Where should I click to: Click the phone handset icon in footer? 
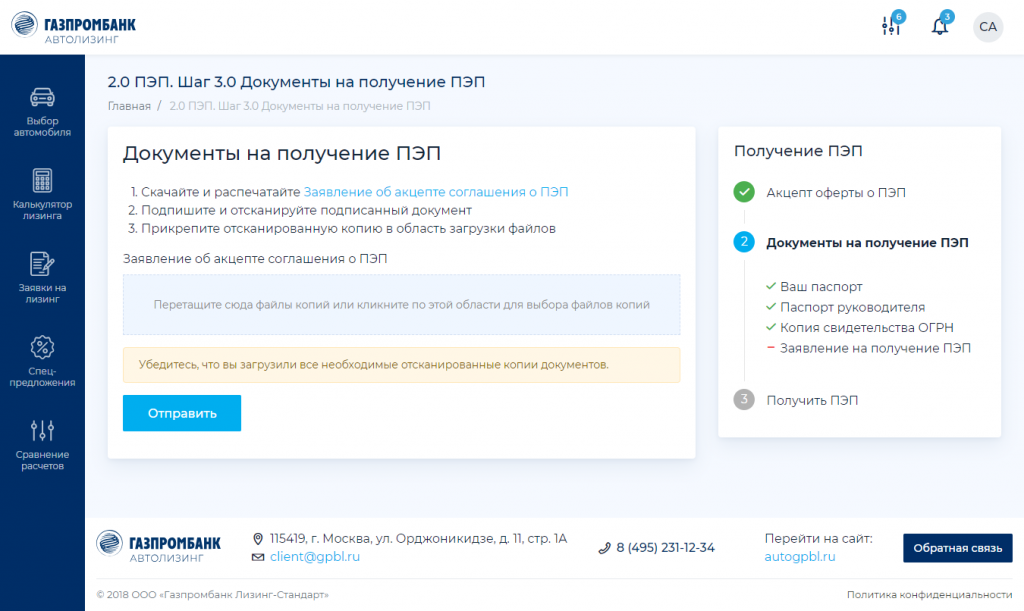(x=604, y=548)
